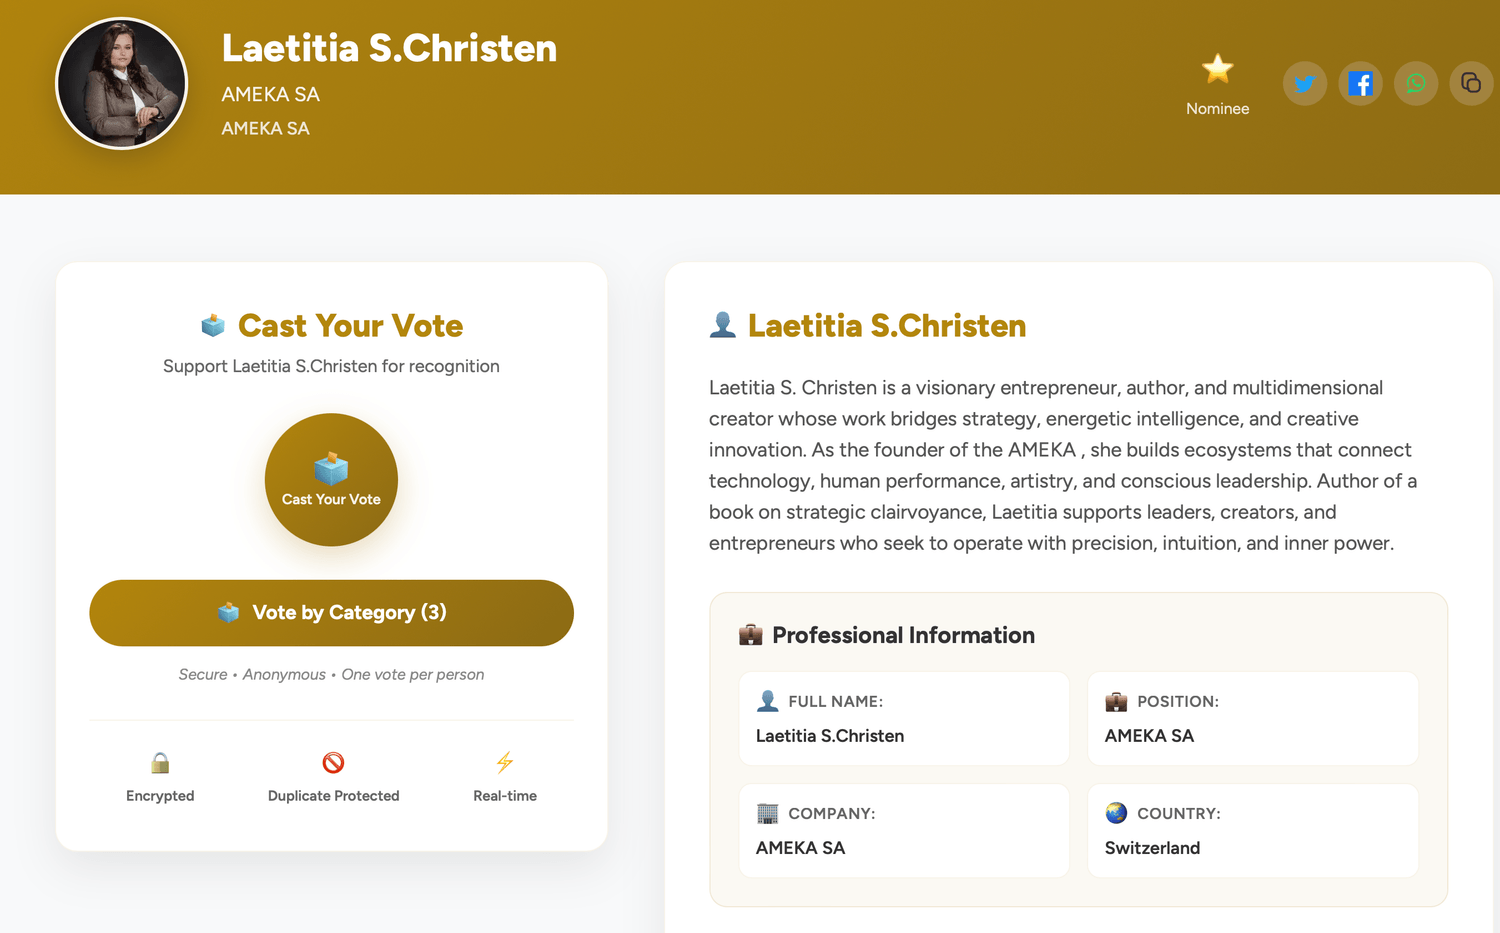Click the Laetitia S.Christen header title

pos(389,48)
